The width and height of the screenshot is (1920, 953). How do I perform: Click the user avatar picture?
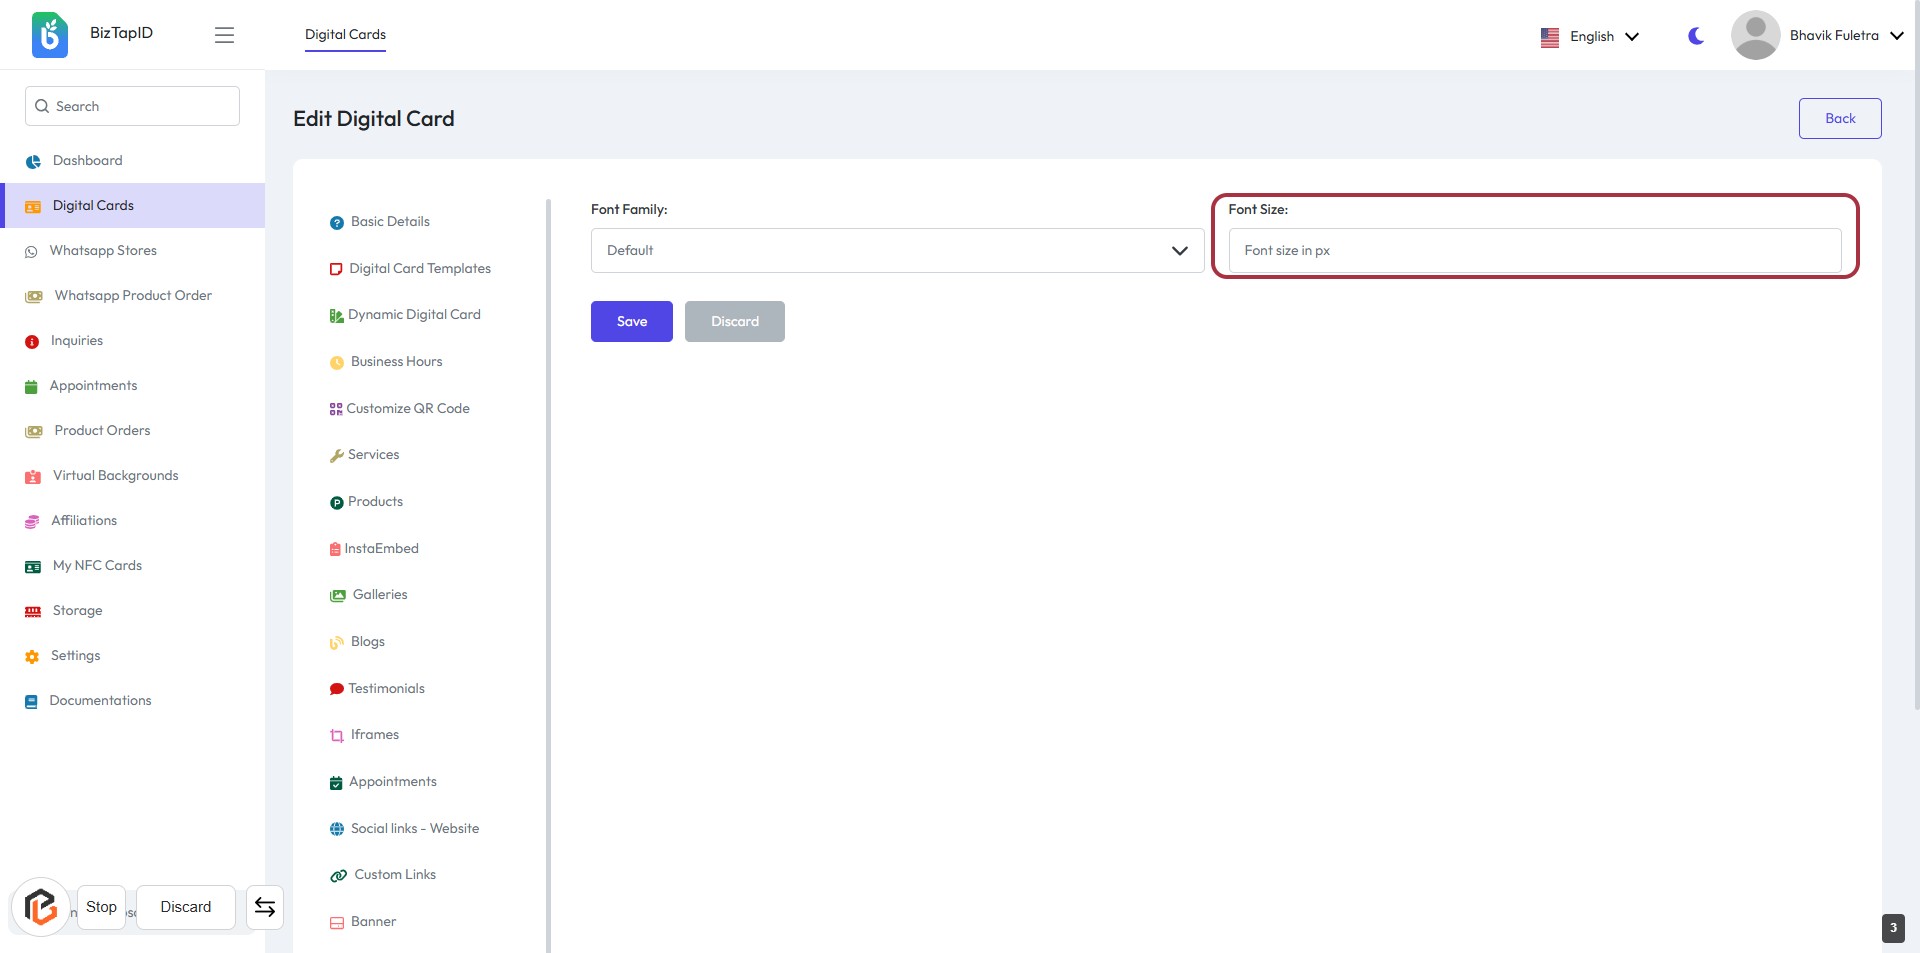point(1755,35)
